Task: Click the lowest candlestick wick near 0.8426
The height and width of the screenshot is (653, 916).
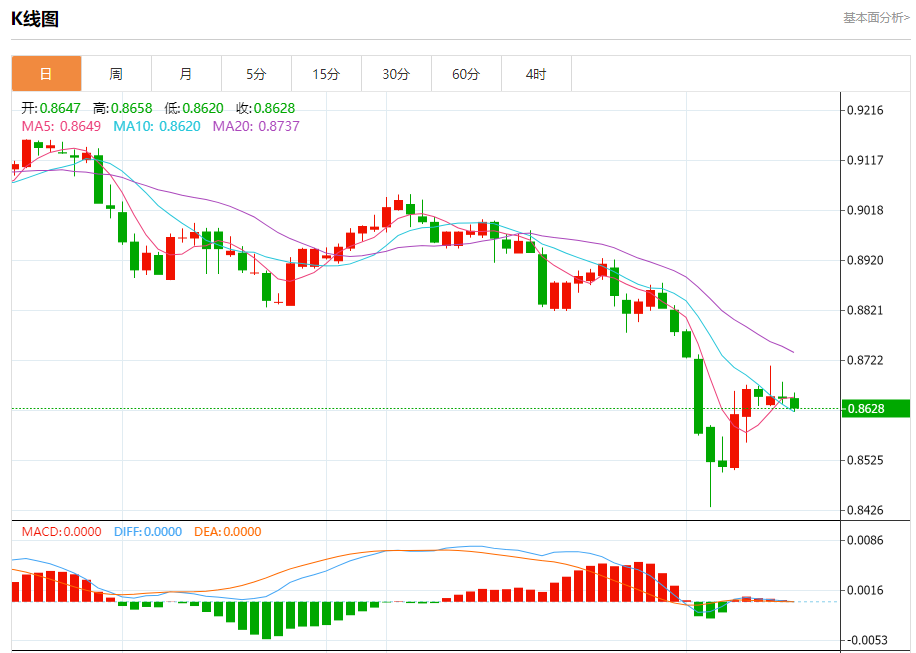Action: 710,485
